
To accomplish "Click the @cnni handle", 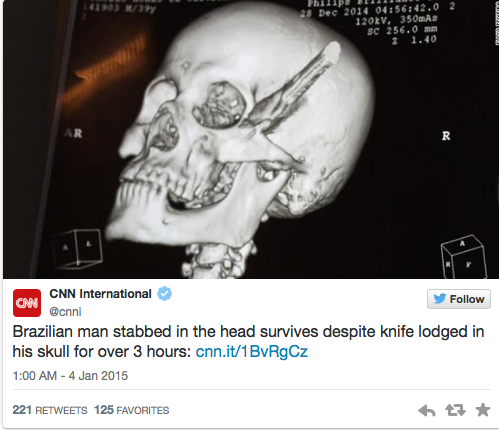I will (65, 312).
